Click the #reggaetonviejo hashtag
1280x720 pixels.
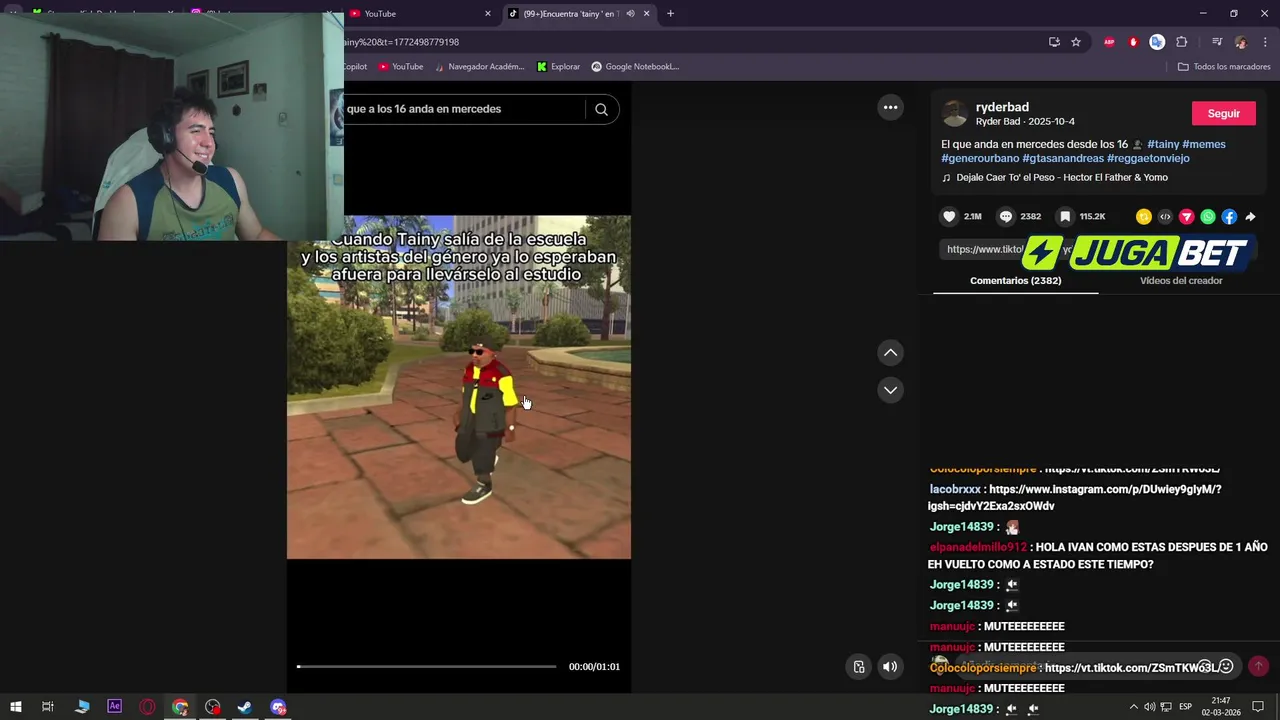point(1148,158)
